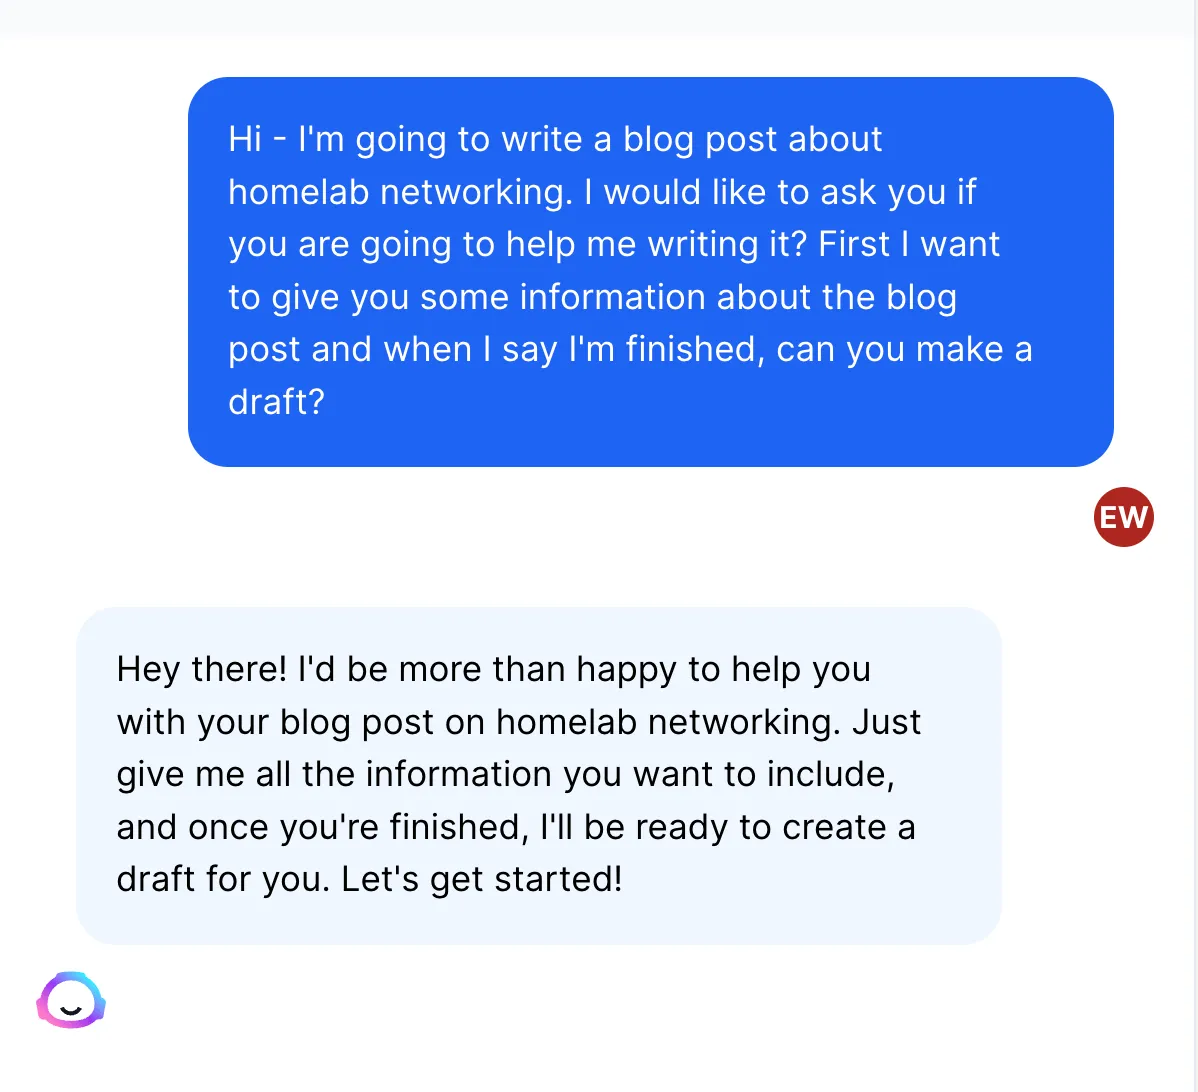The width and height of the screenshot is (1198, 1092).
Task: Click the text "information about the blog"
Action: tap(738, 297)
